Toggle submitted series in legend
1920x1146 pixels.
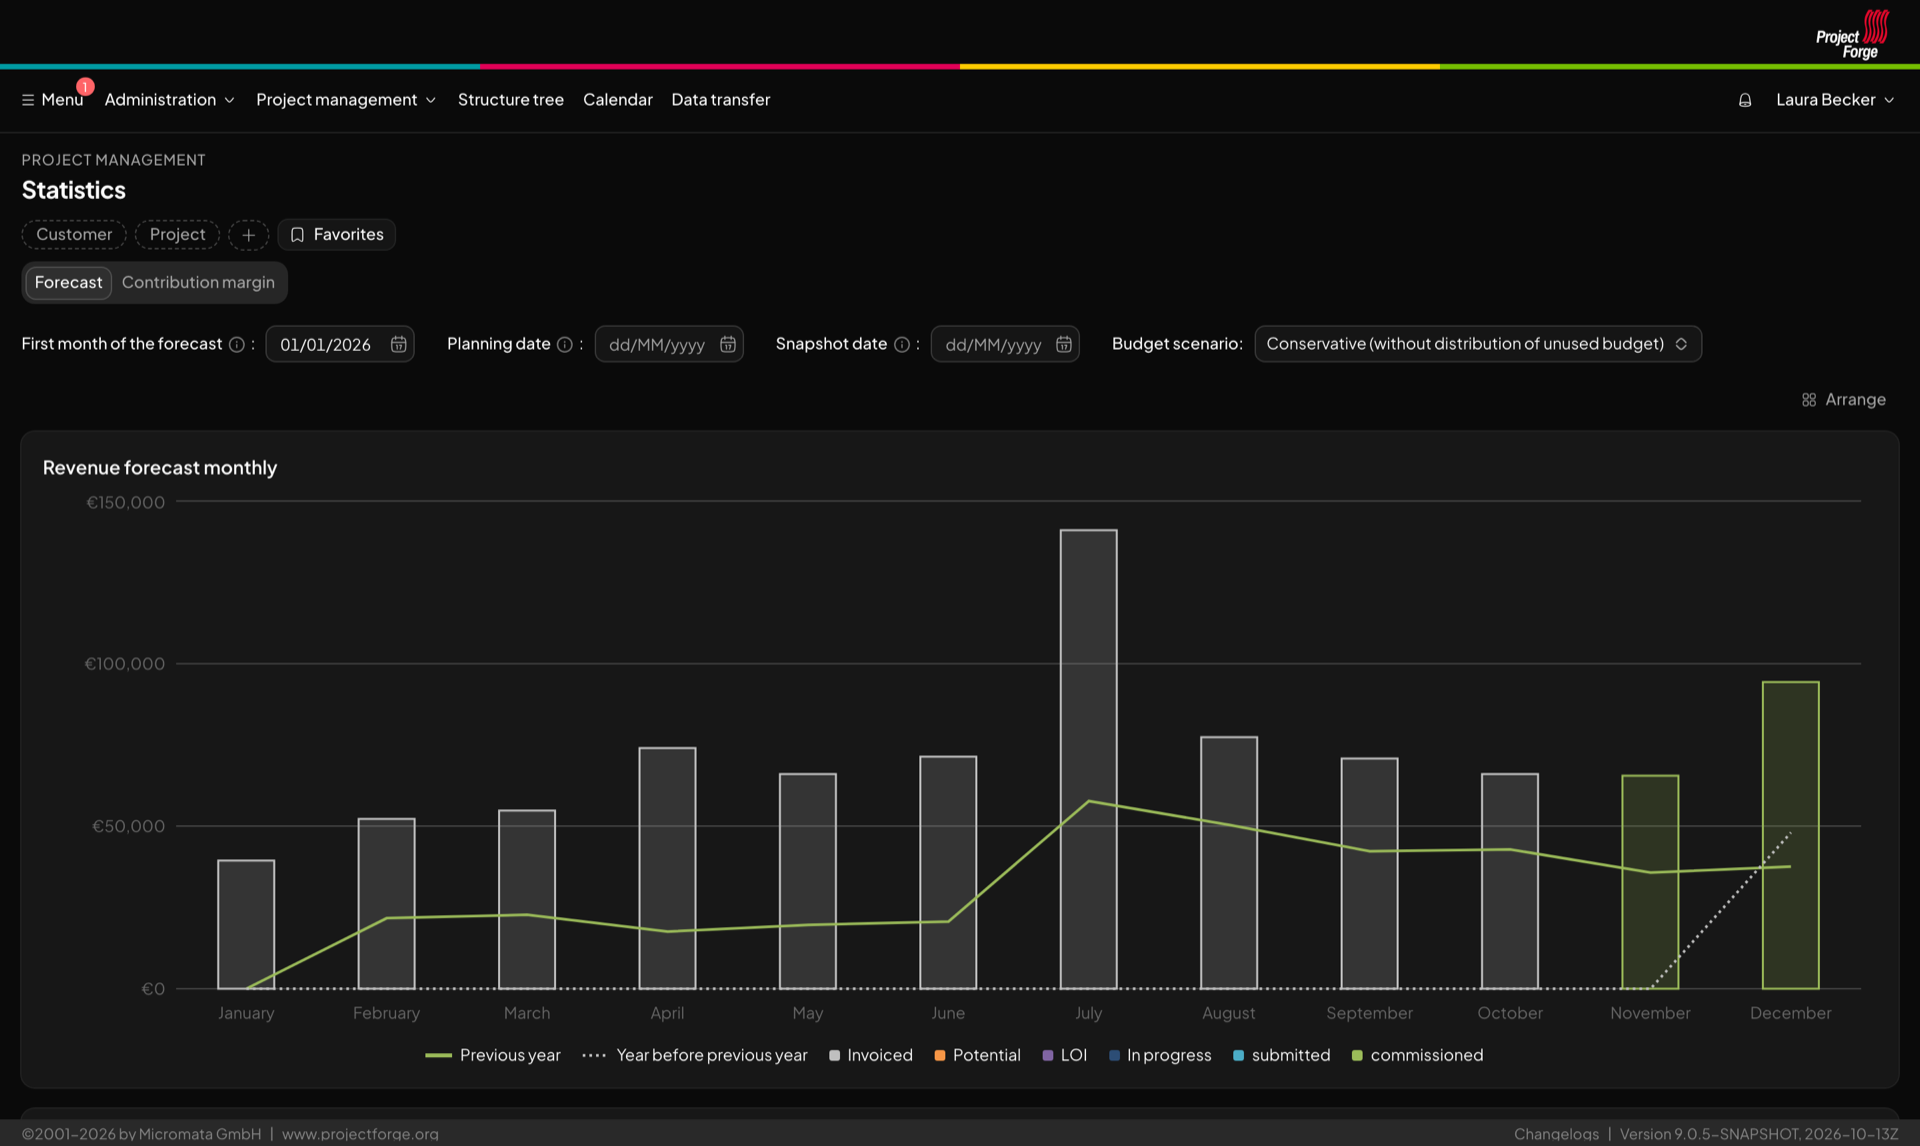pyautogui.click(x=1282, y=1055)
